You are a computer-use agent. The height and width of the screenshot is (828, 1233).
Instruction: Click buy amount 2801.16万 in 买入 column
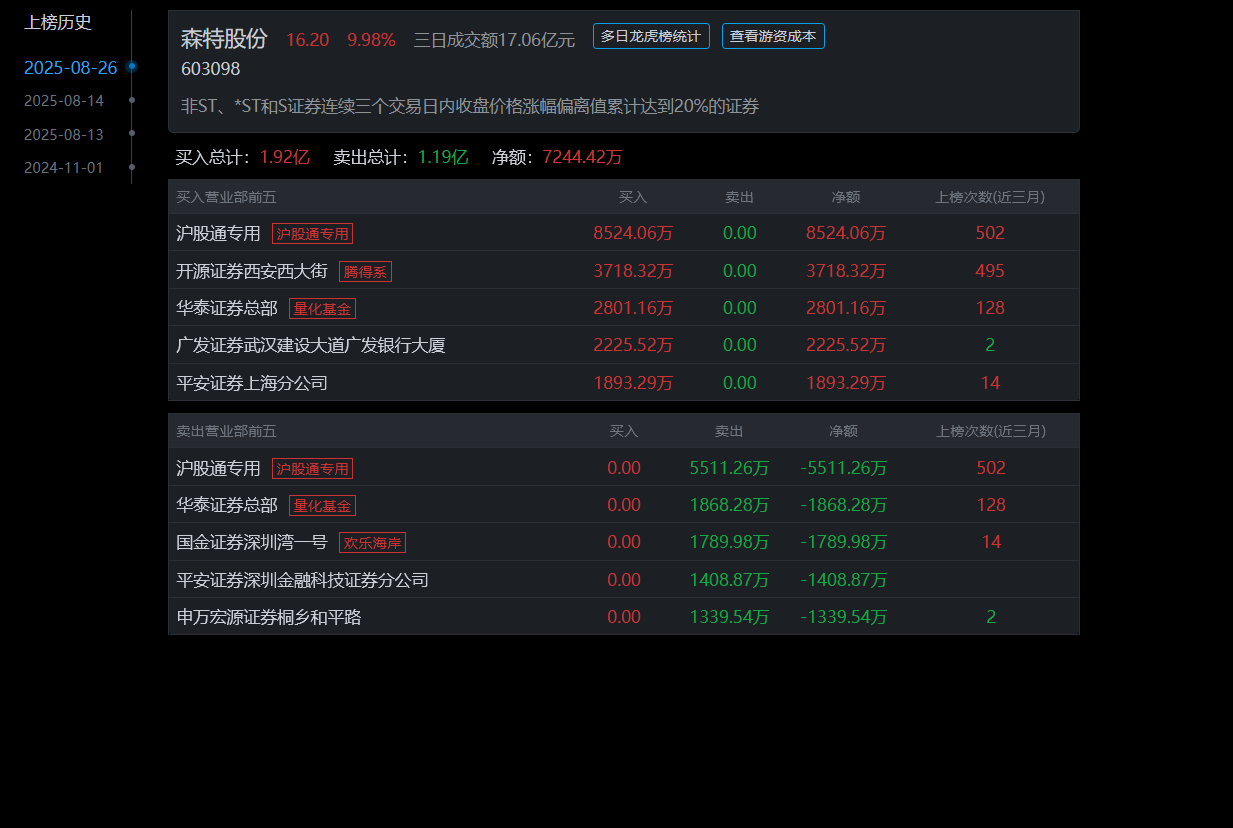(633, 308)
